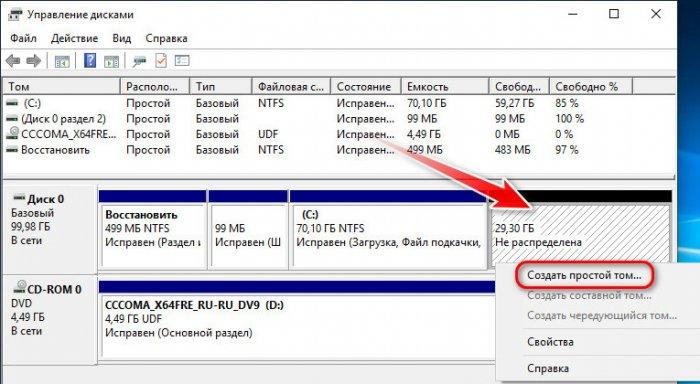The width and height of the screenshot is (700, 384).
Task: Click the Disk Management app icon in title bar
Action: (x=14, y=14)
